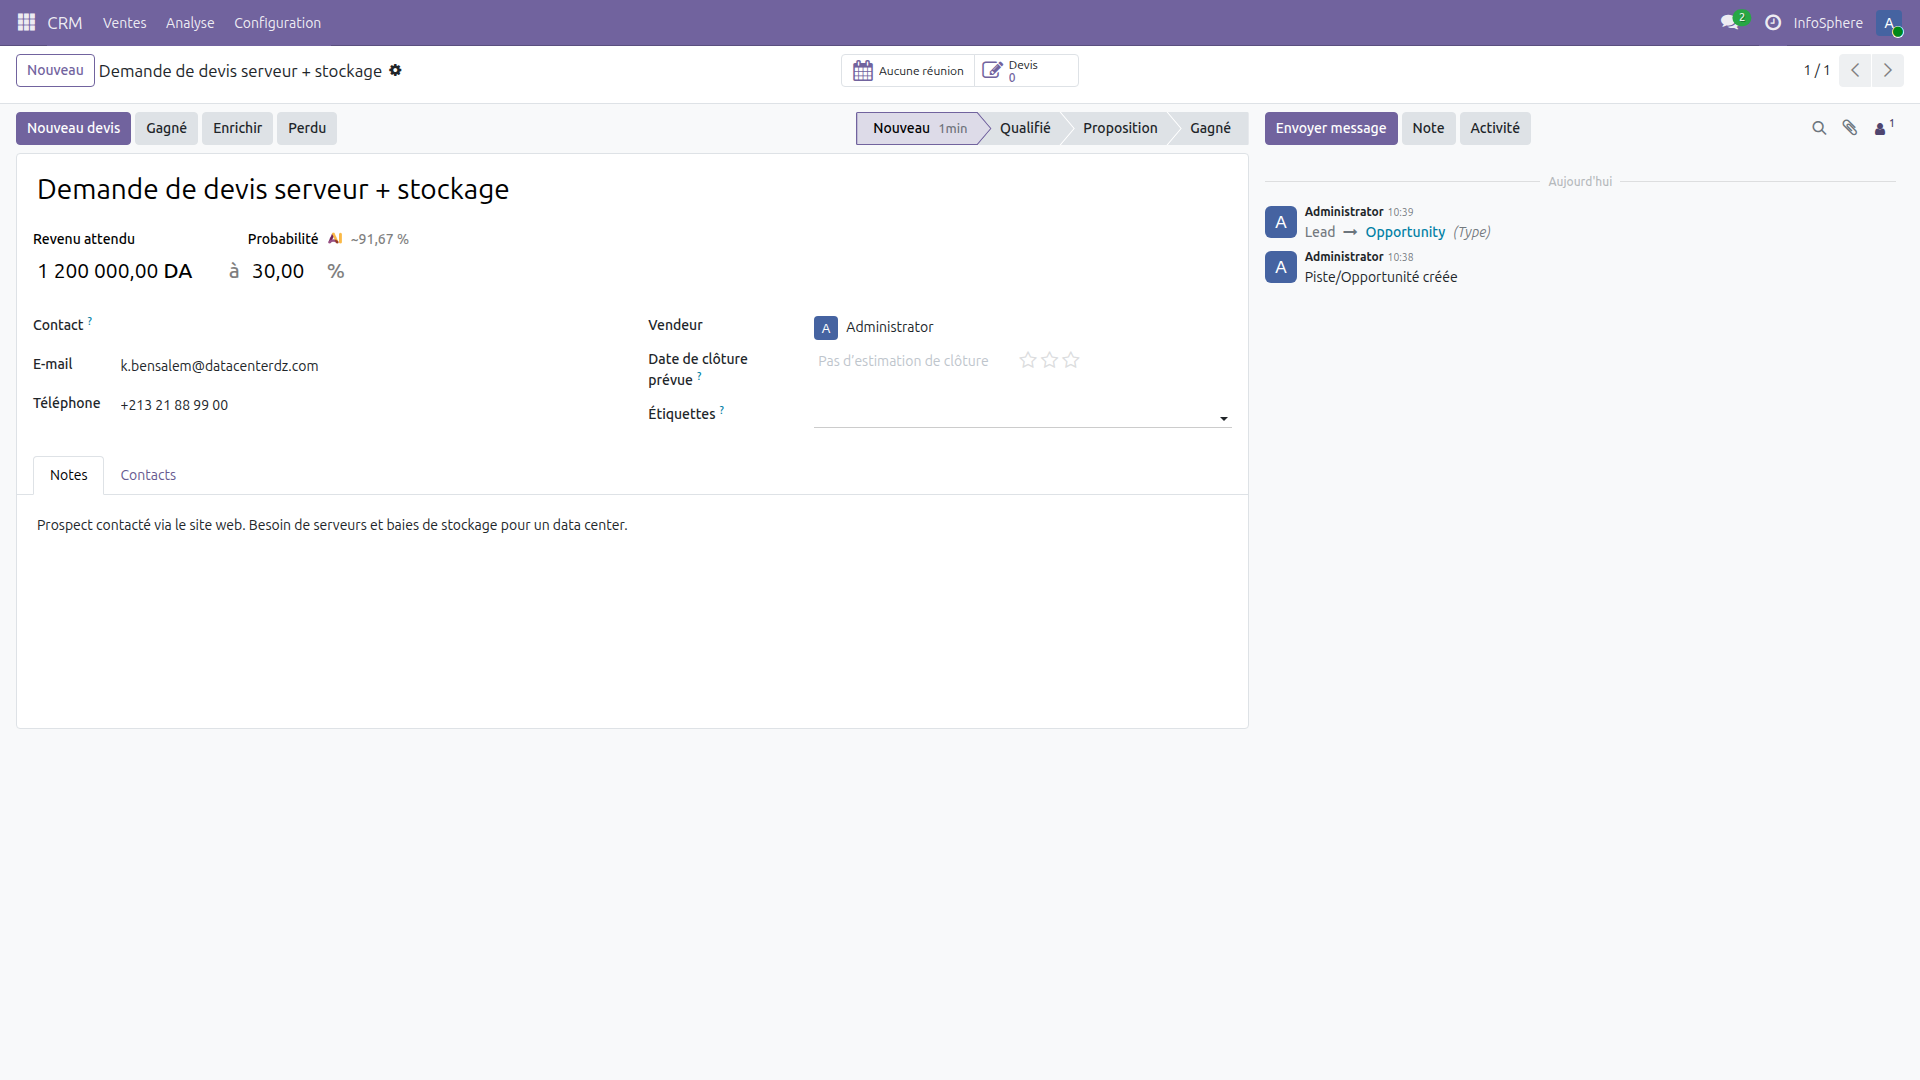1920x1080 pixels.
Task: Go to the next record arrow
Action: (1889, 70)
